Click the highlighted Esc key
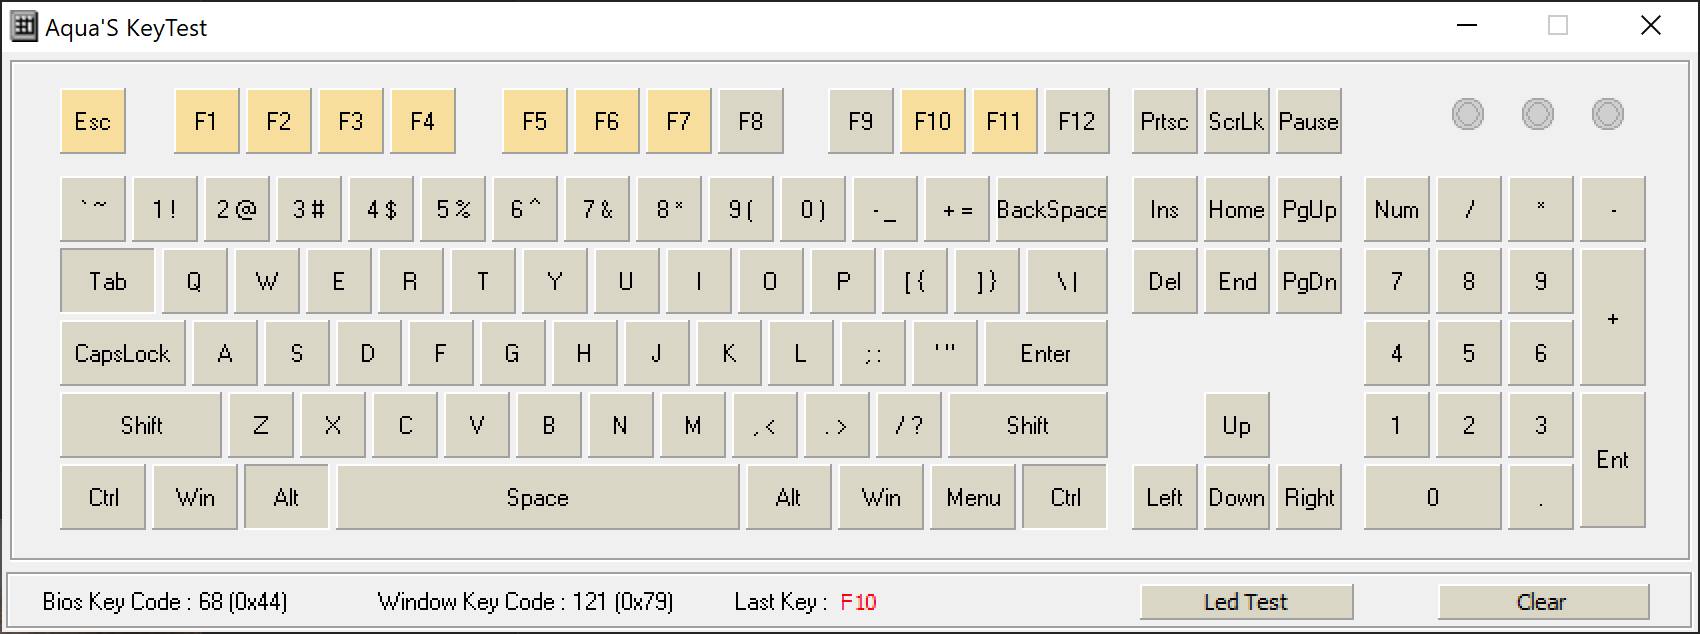Image resolution: width=1700 pixels, height=634 pixels. click(x=93, y=121)
